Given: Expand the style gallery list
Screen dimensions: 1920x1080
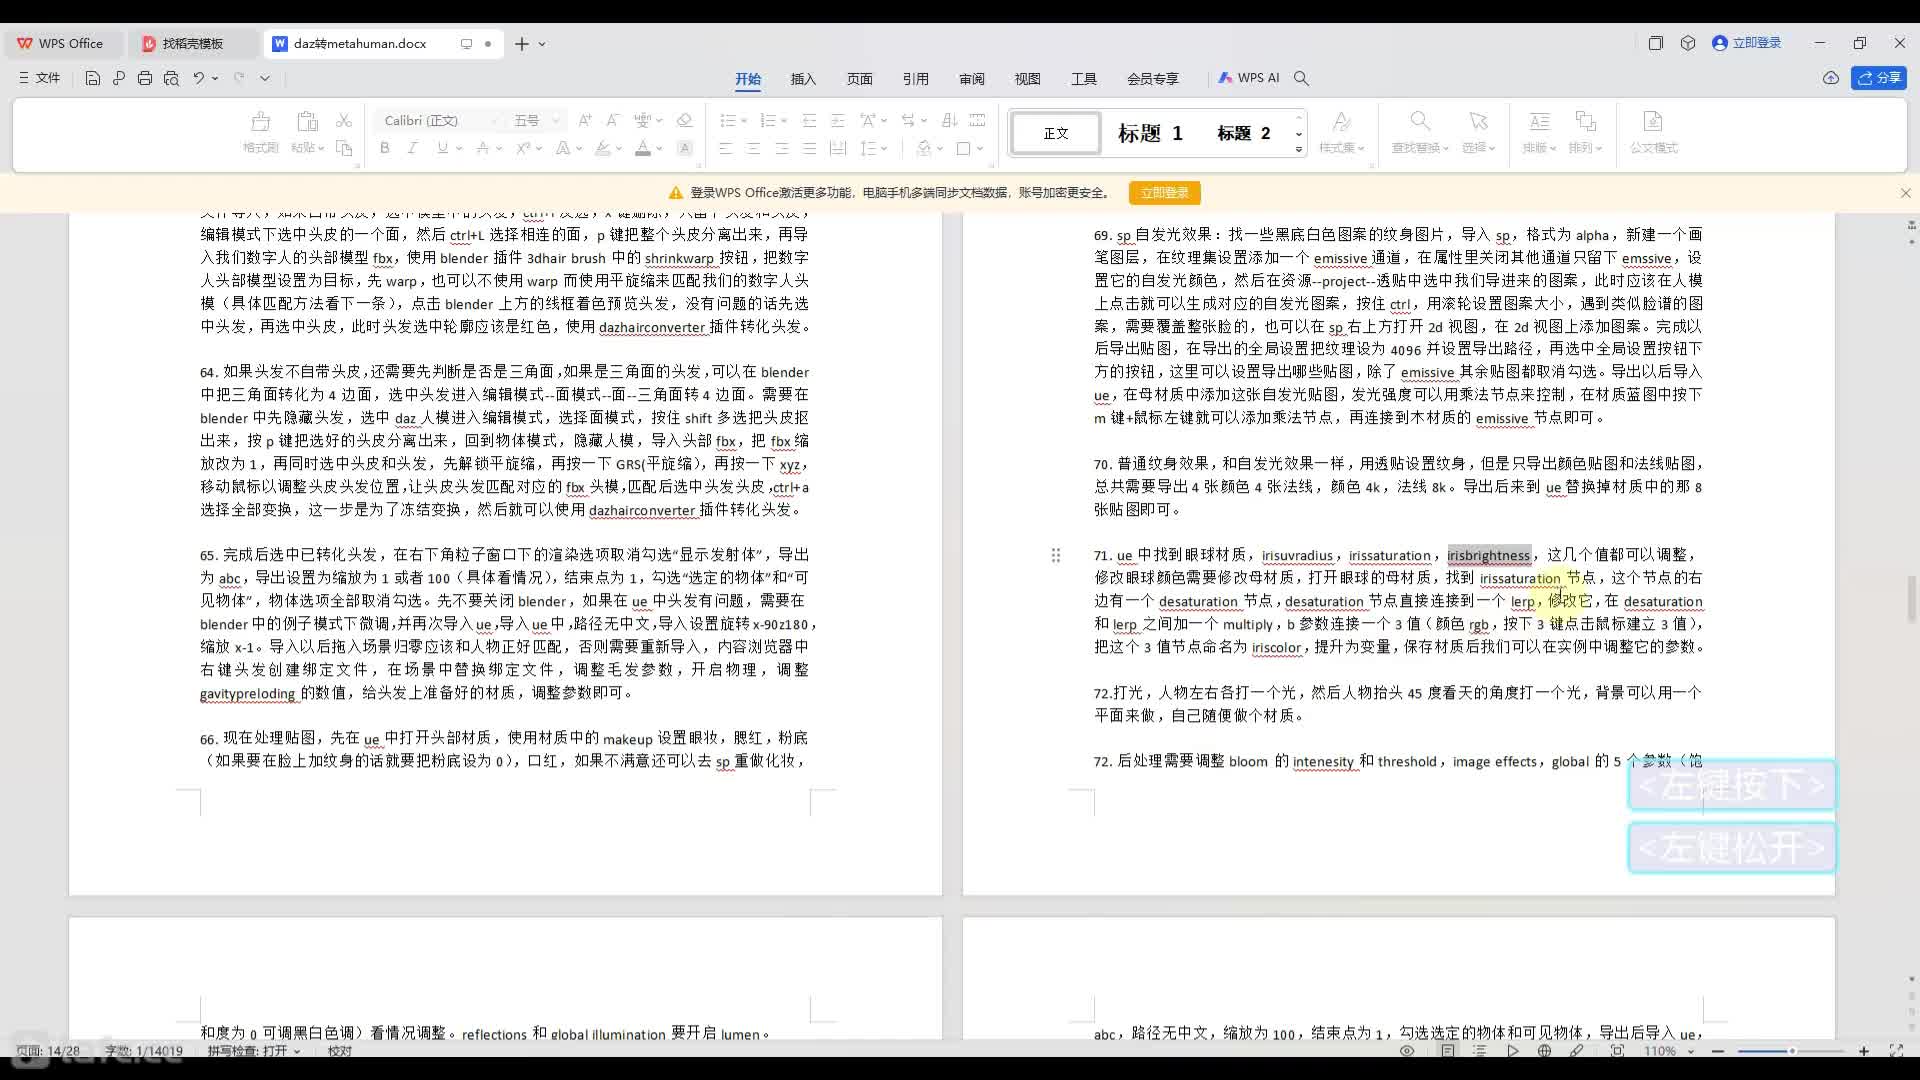Looking at the screenshot, I should click(x=1299, y=149).
